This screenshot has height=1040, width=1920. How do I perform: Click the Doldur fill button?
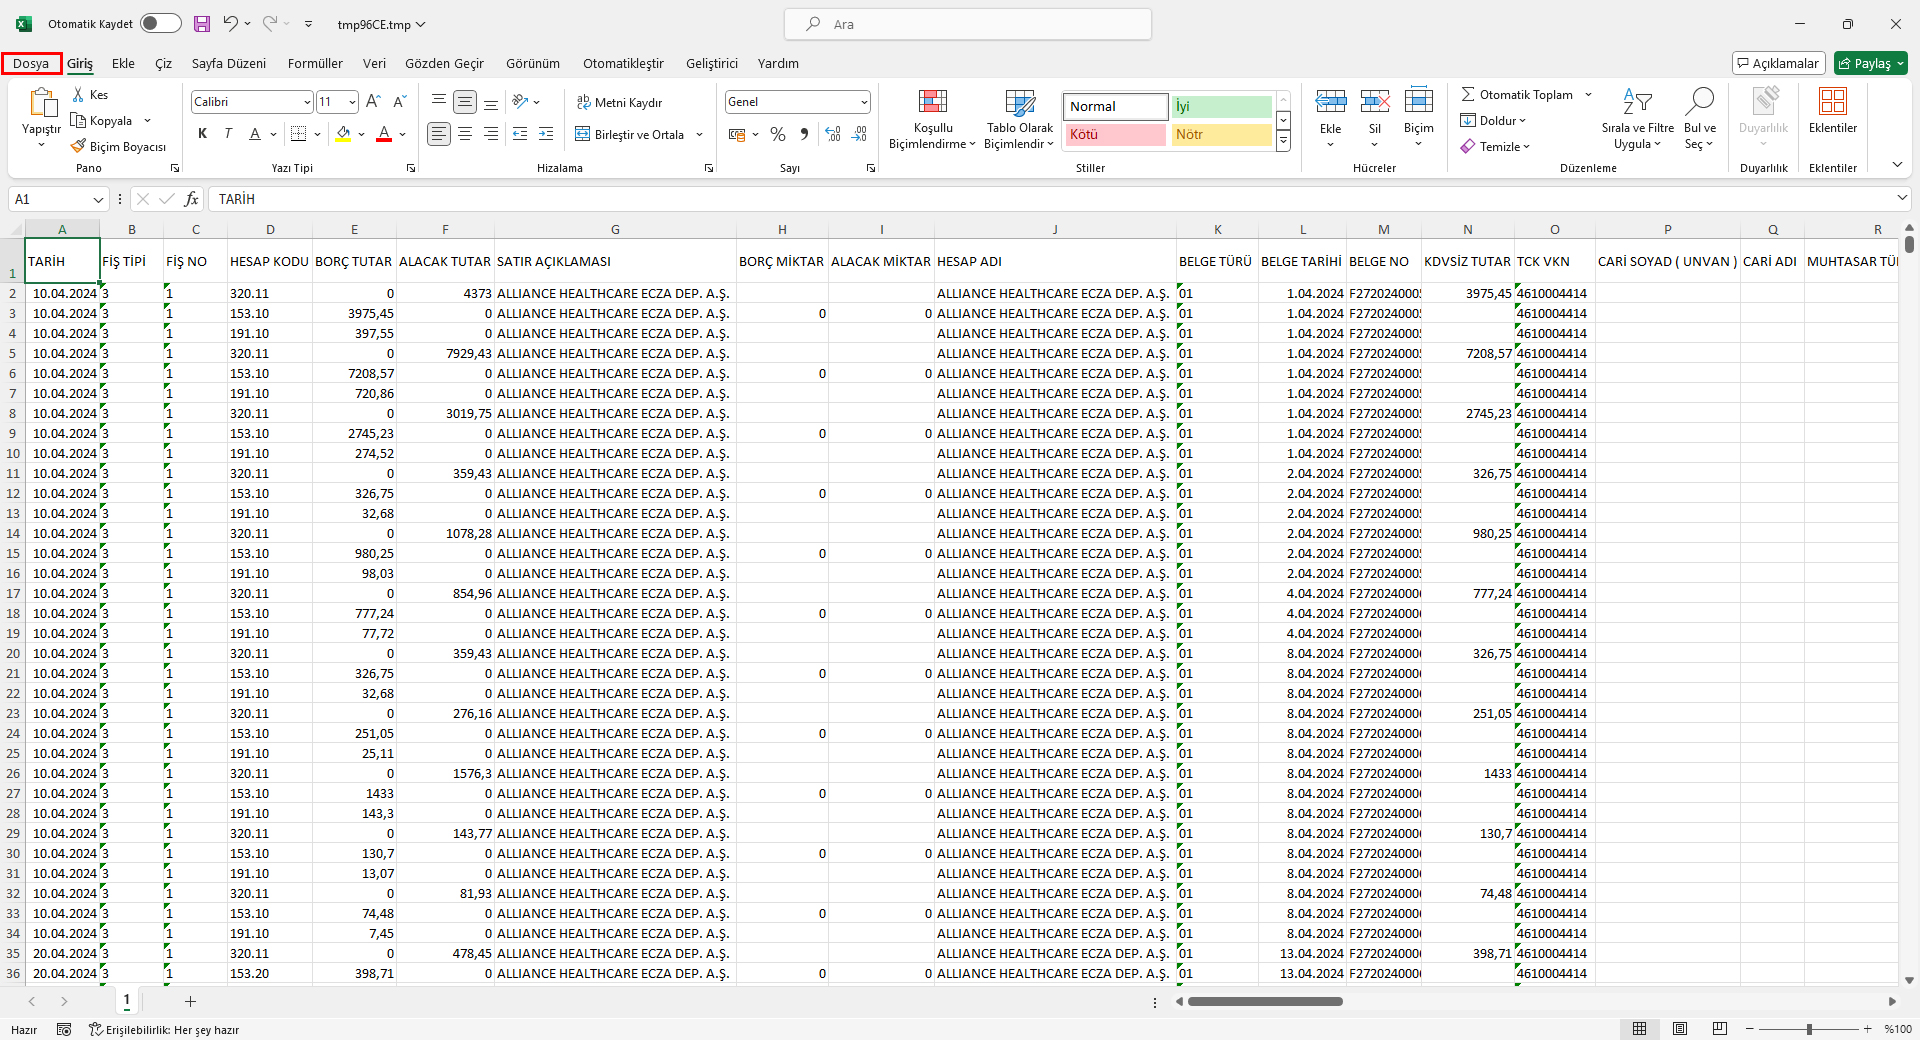pos(1494,120)
